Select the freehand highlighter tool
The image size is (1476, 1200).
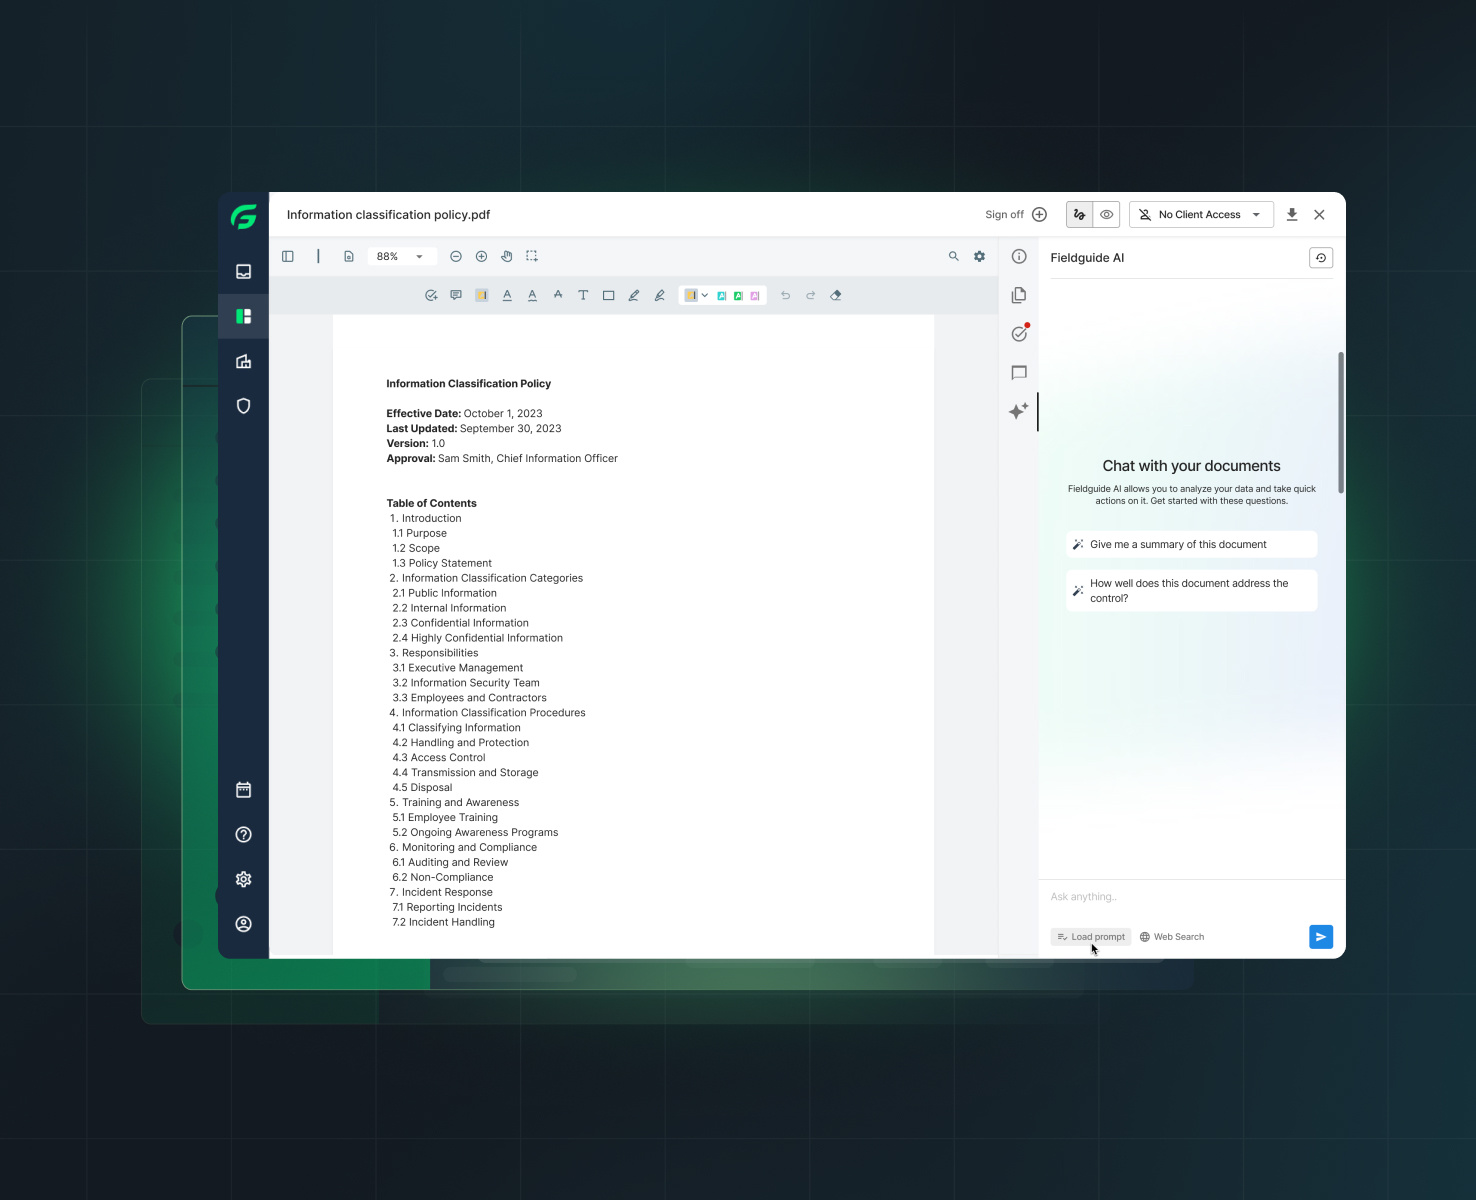pyautogui.click(x=659, y=295)
